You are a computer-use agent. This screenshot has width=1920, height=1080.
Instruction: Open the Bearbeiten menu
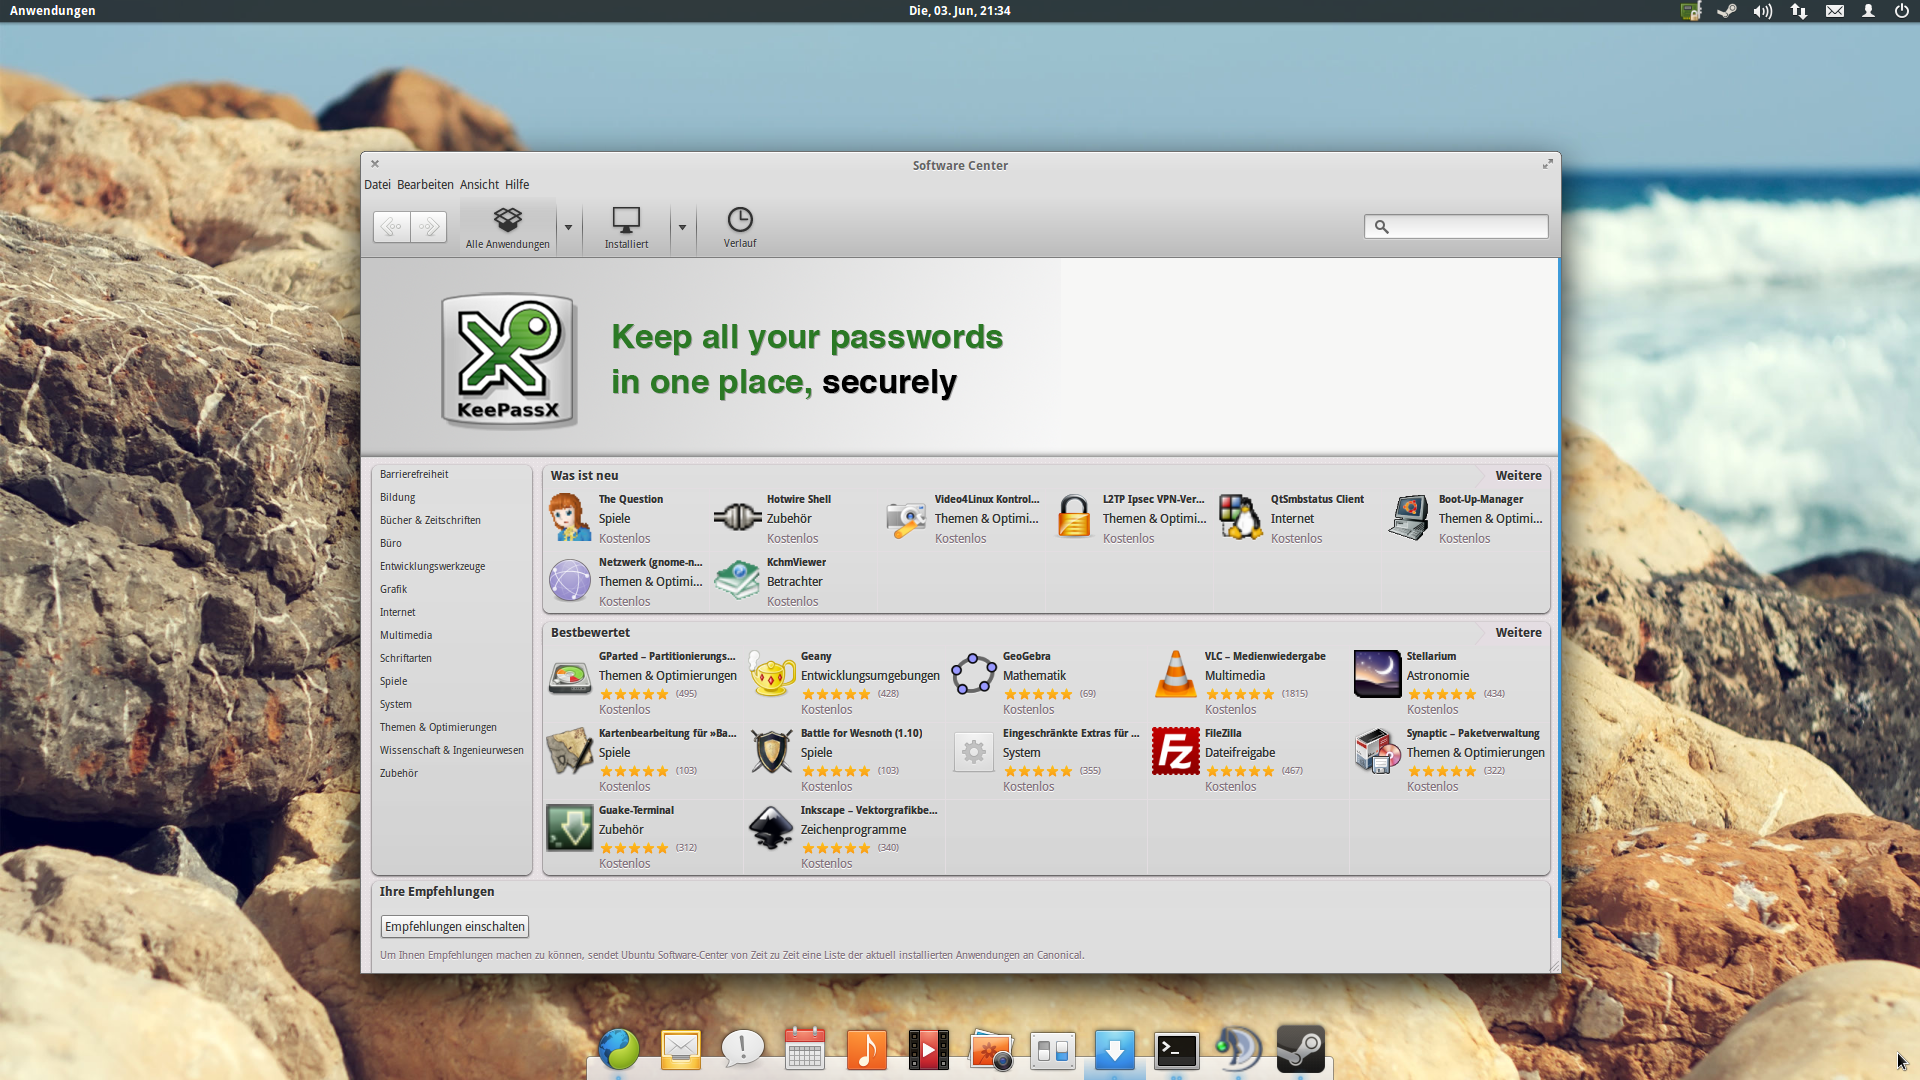tap(425, 185)
